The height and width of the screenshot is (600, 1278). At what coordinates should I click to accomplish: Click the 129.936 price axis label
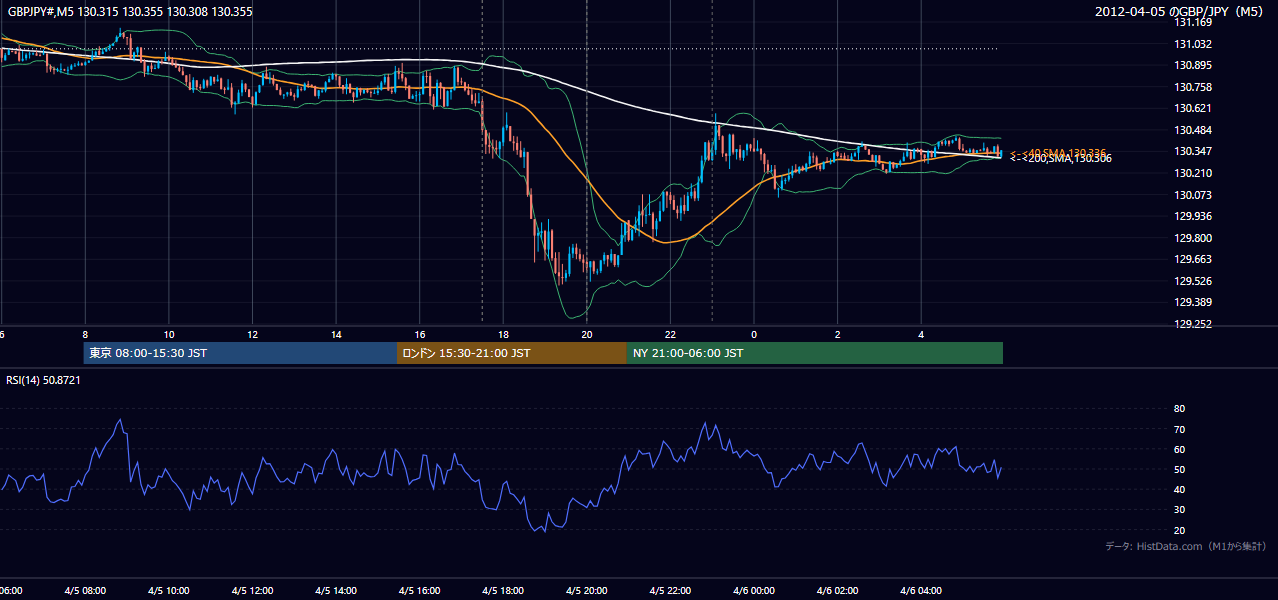pos(1194,216)
